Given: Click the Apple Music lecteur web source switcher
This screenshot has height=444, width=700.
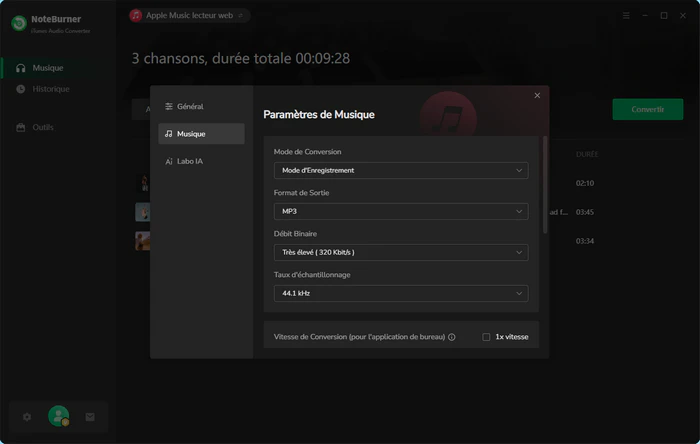Looking at the screenshot, I should pos(189,16).
